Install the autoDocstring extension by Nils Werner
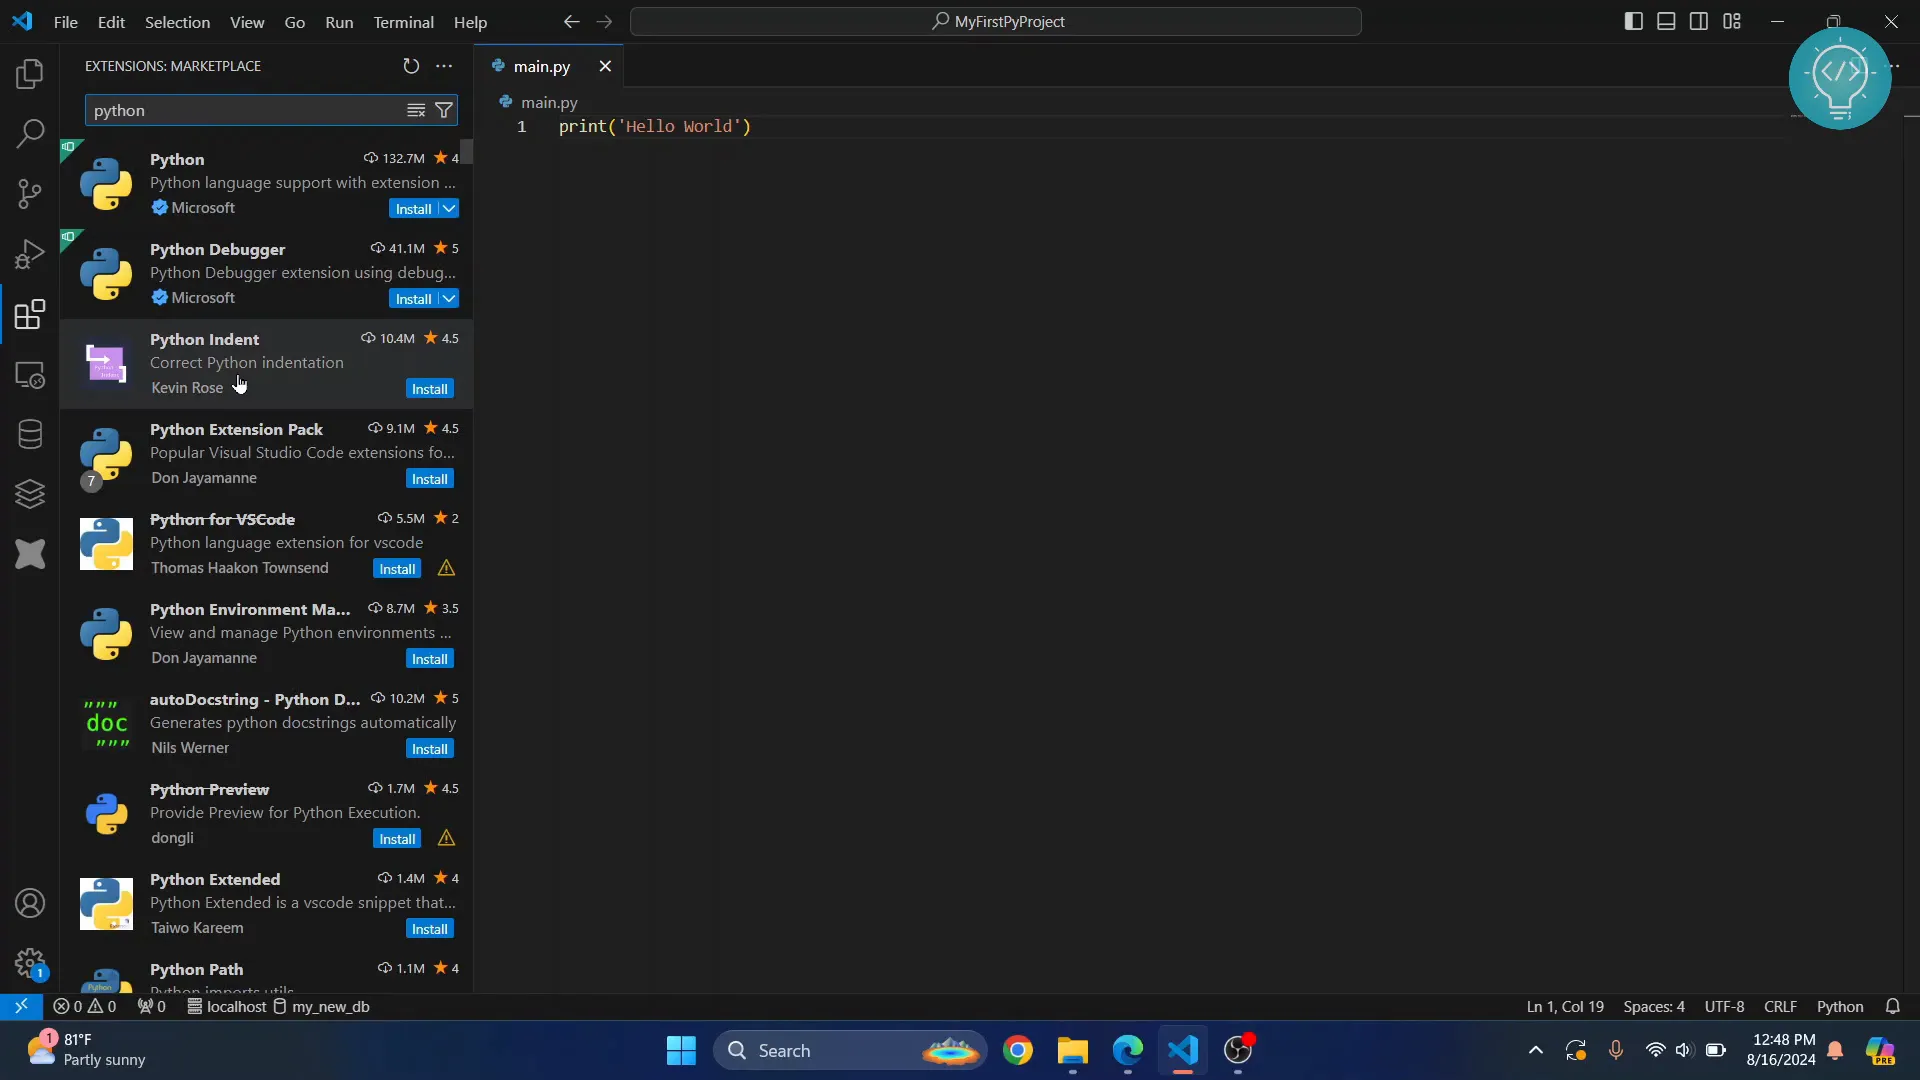Image resolution: width=1920 pixels, height=1080 pixels. point(429,748)
